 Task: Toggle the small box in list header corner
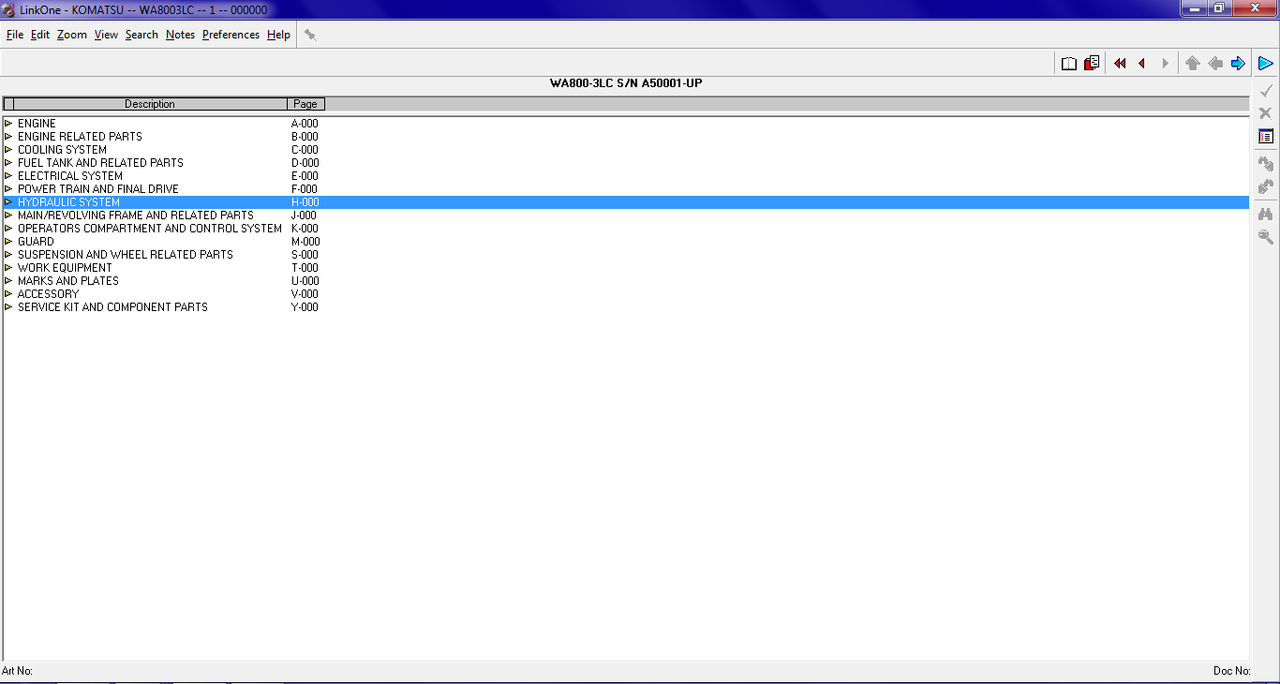click(x=9, y=104)
